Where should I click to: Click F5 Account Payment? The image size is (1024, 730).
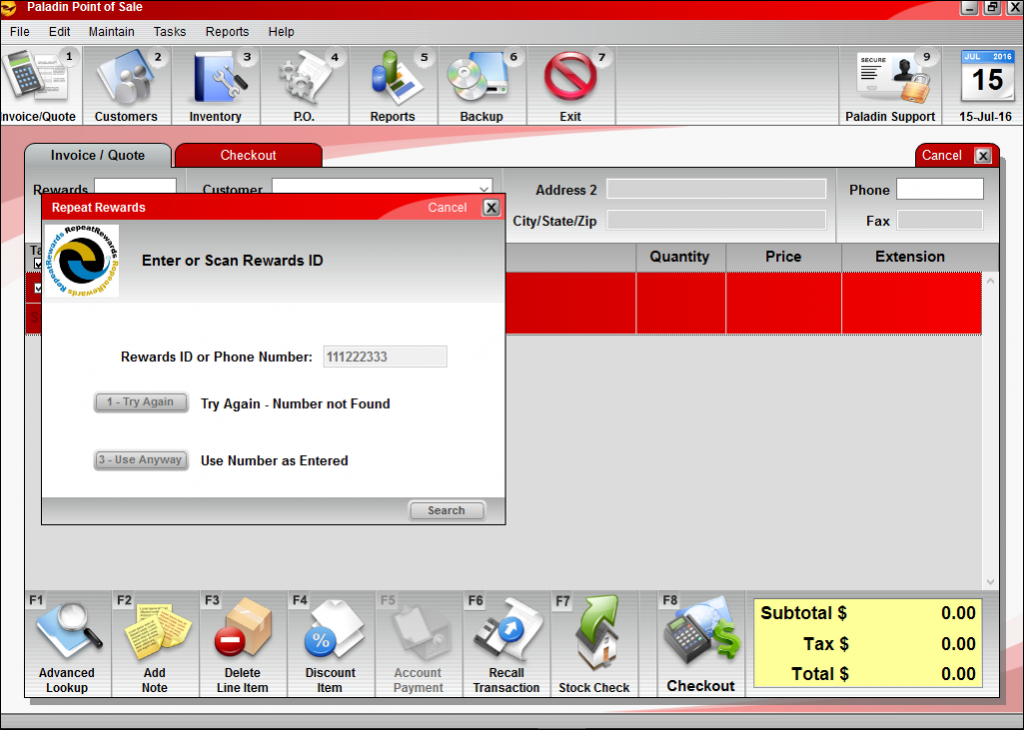point(418,644)
